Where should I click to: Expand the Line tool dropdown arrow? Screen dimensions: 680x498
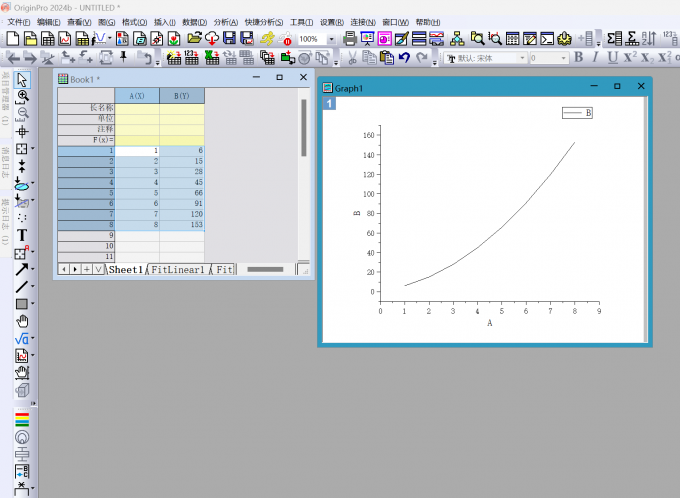tap(33, 286)
